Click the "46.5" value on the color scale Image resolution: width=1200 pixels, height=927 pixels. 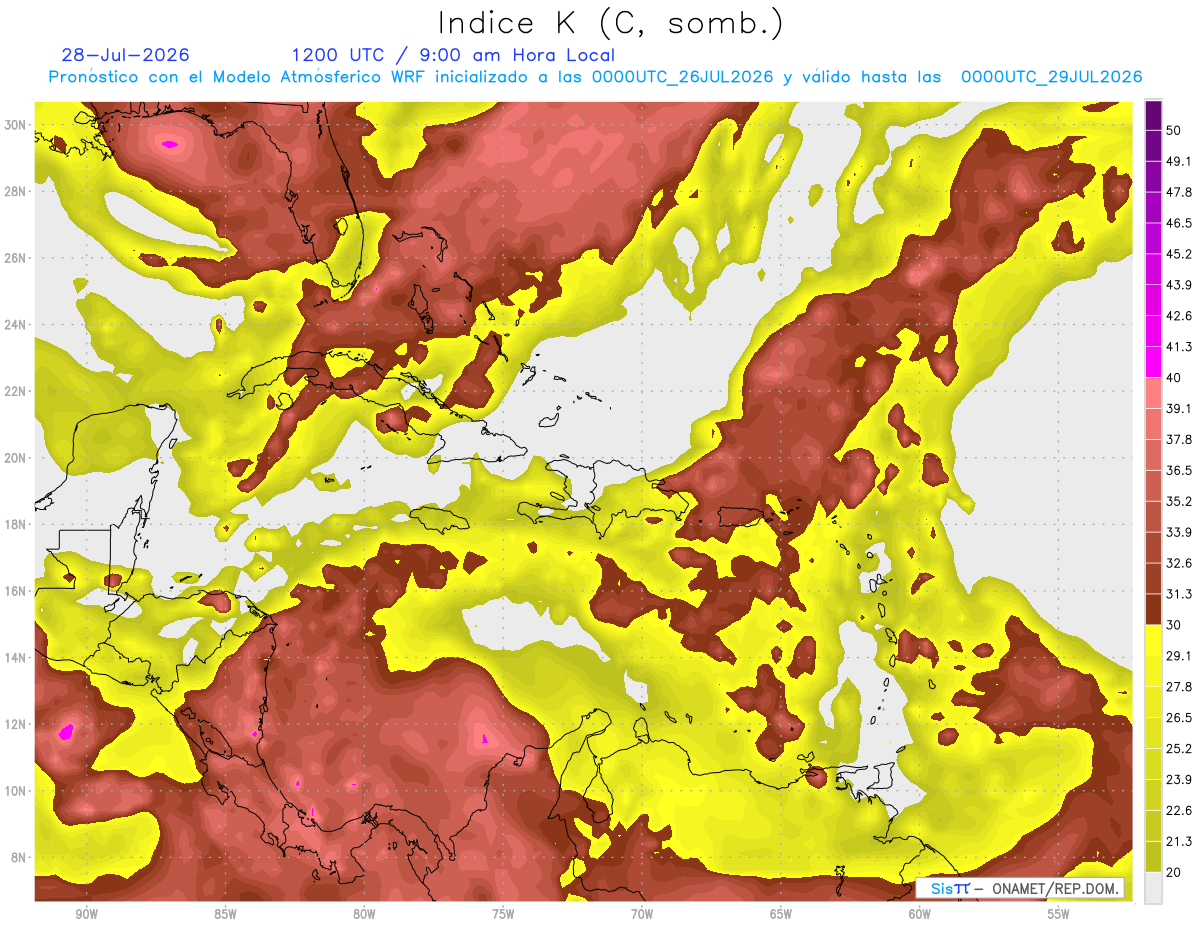[x=1178, y=223]
